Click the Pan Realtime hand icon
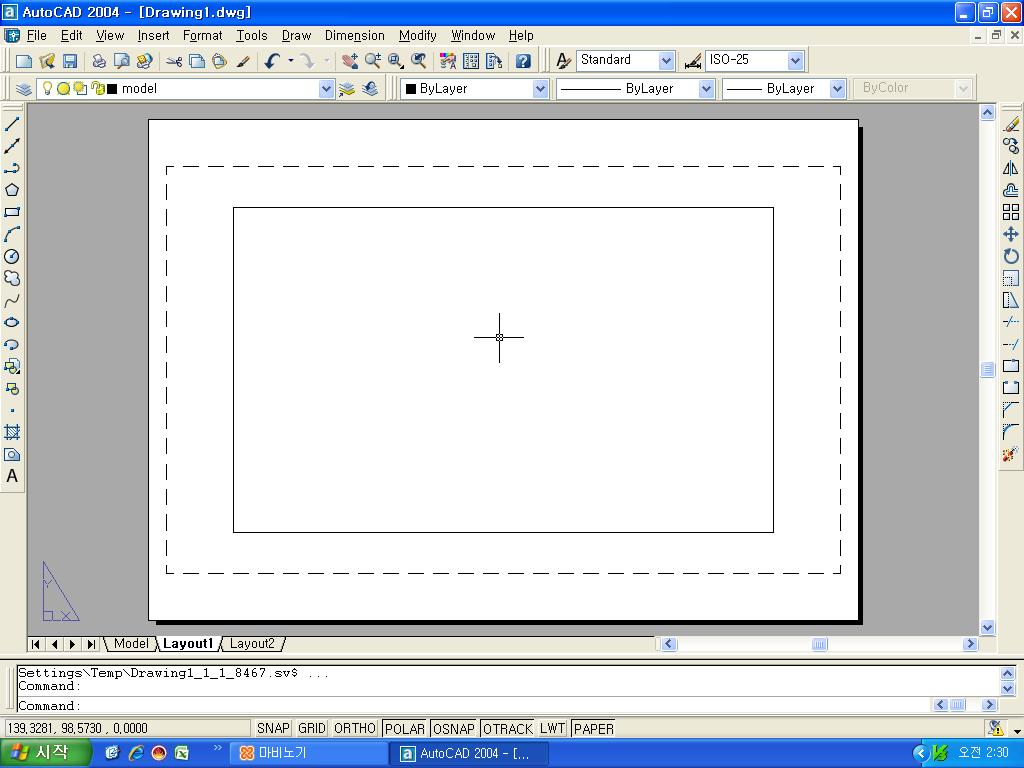This screenshot has height=768, width=1024. click(350, 61)
